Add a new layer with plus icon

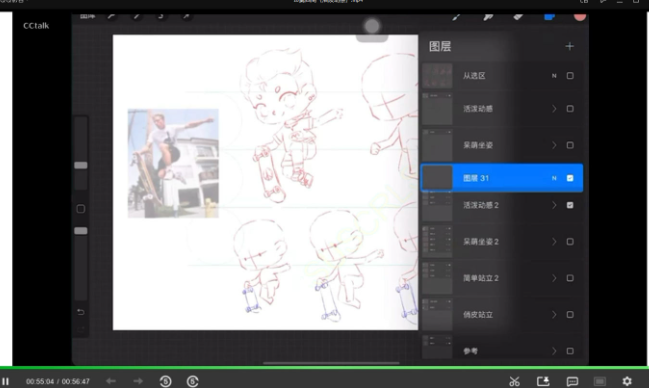point(570,46)
